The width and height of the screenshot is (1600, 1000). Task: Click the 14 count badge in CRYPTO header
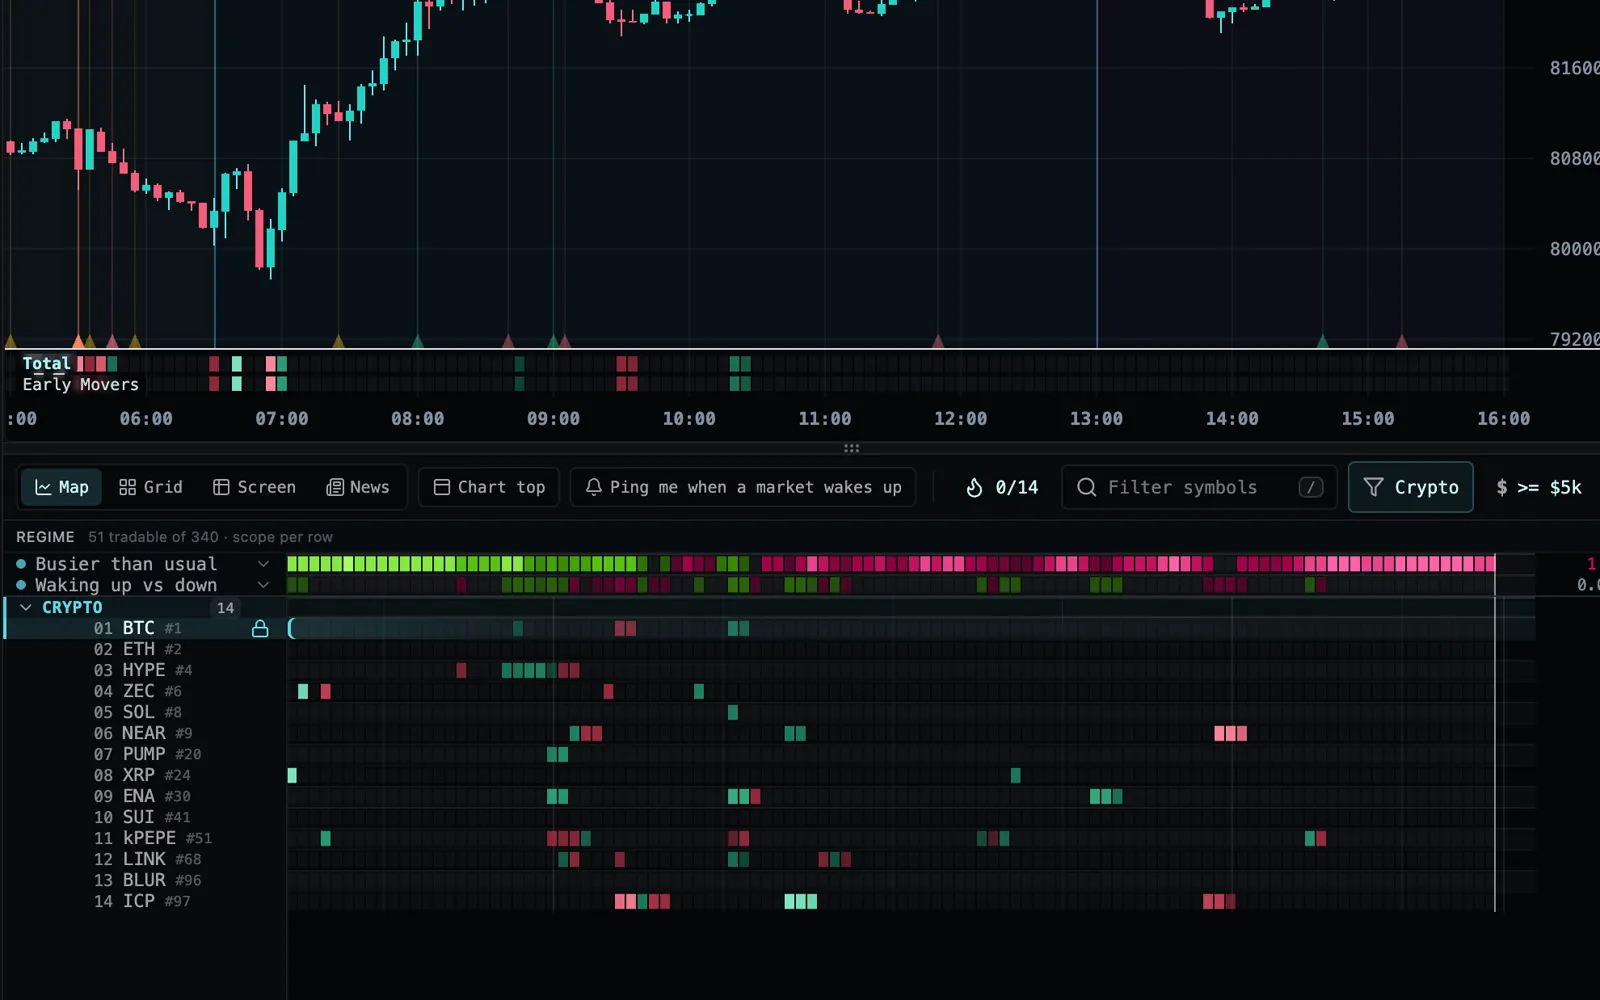click(226, 607)
